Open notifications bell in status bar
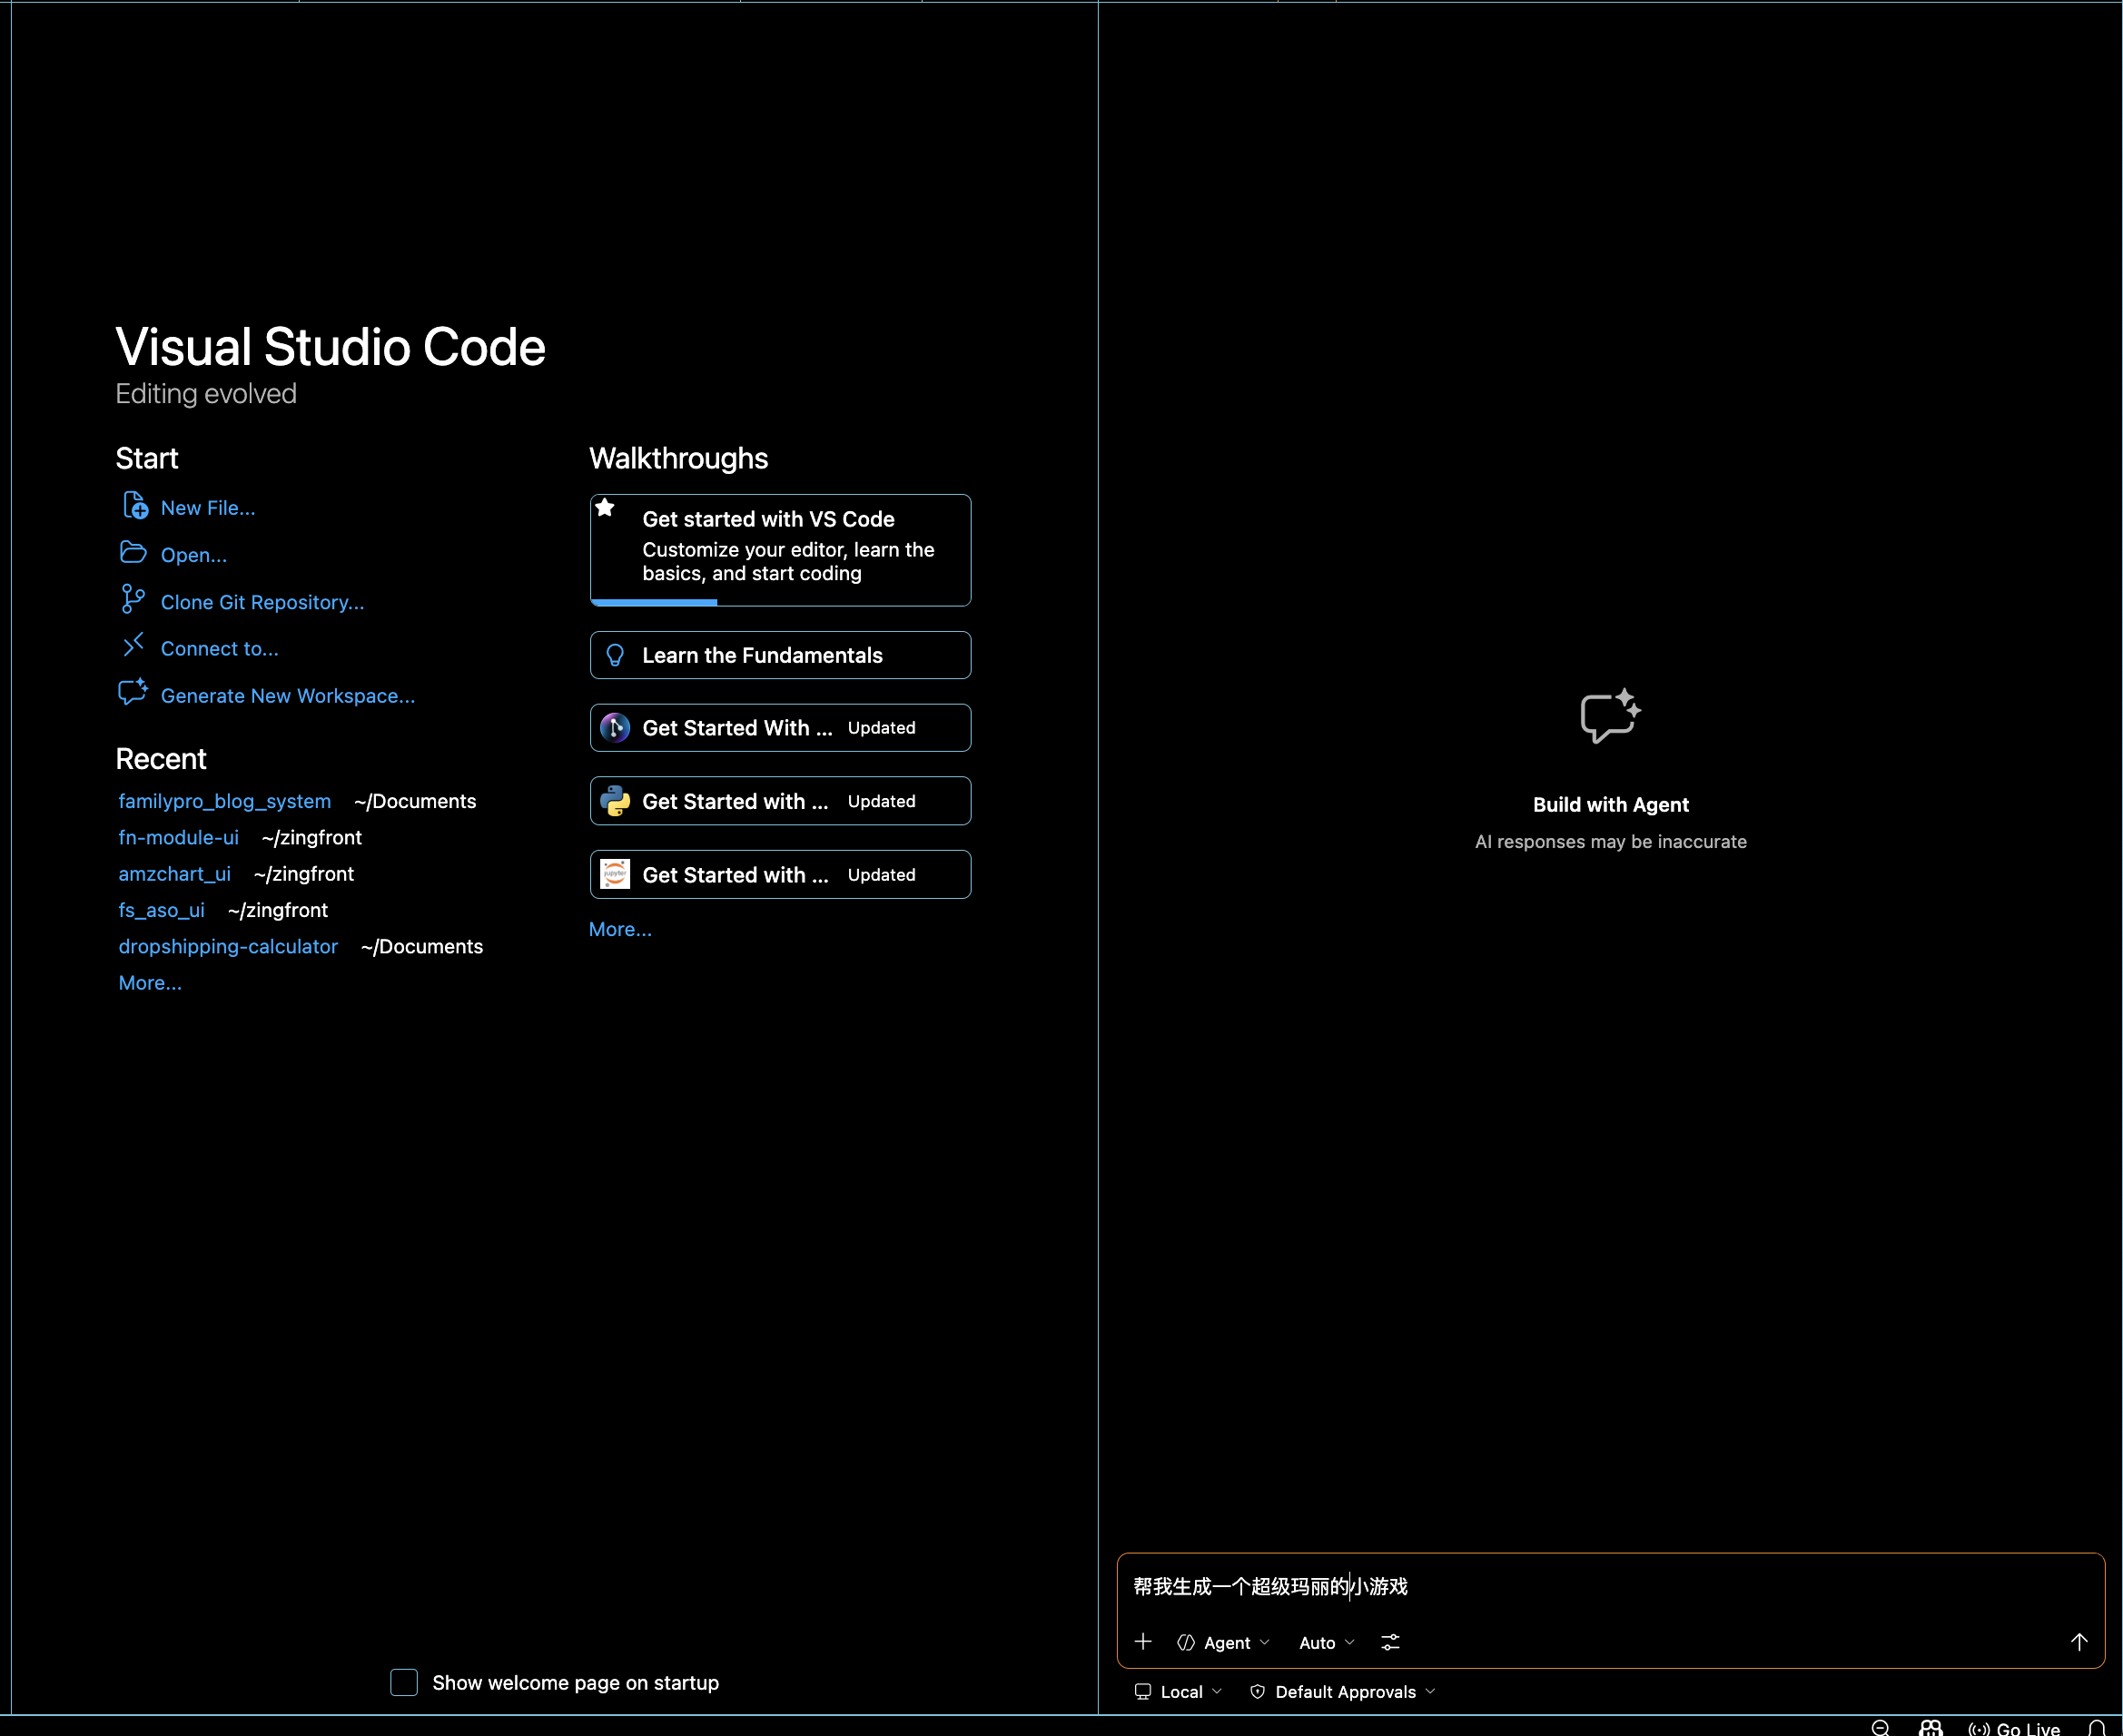 coord(2096,1728)
